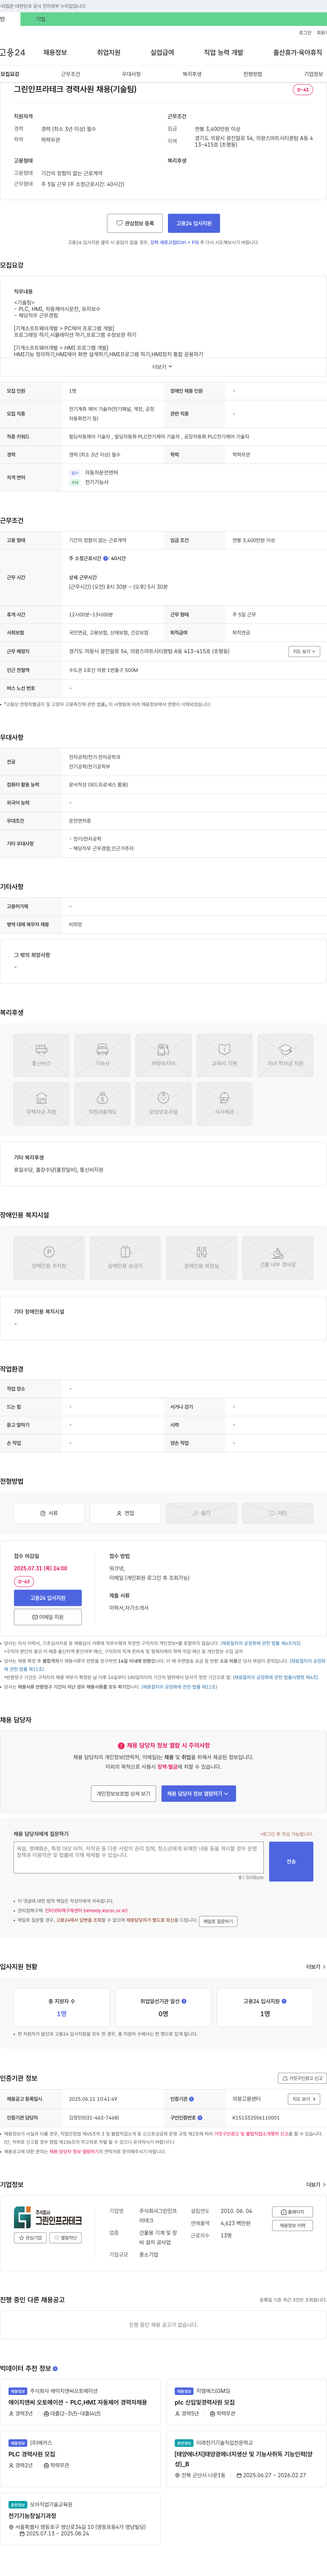Viewport: 327px width, 2576px height.
Task: Open 지도 보기 for 의왕고용센터
Action: (304, 2099)
